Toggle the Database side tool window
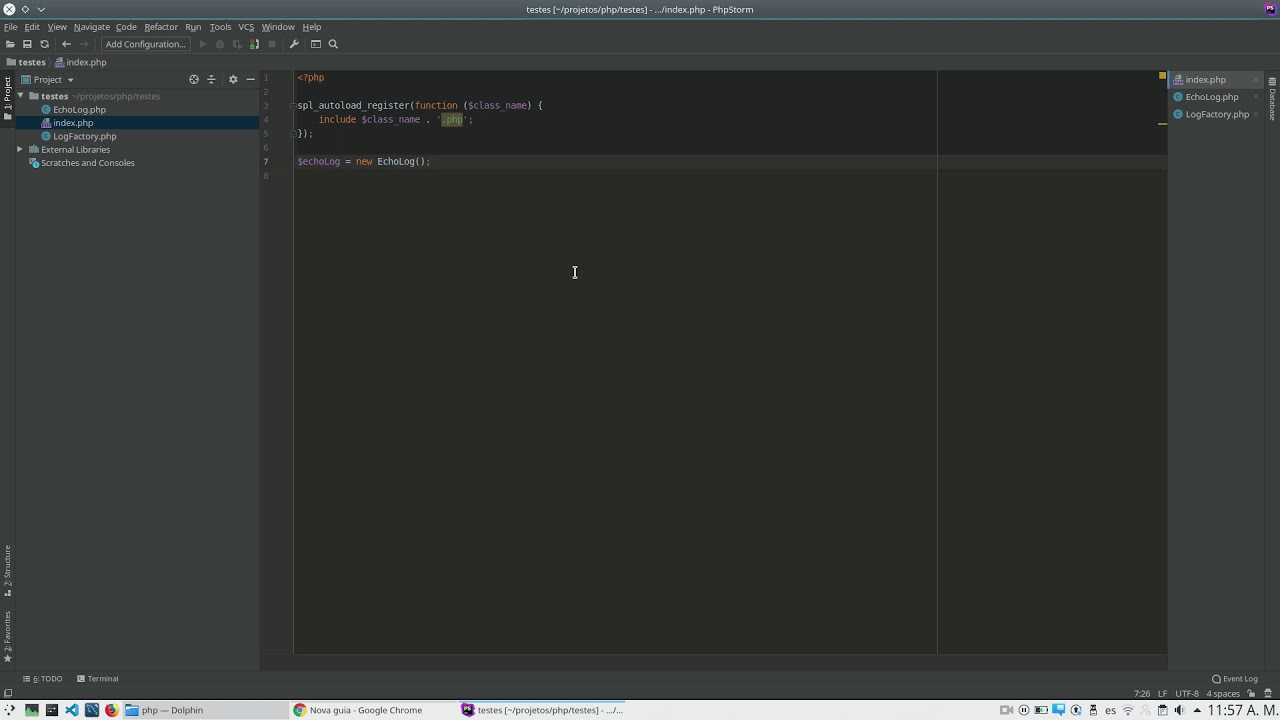1280x720 pixels. 1273,98
